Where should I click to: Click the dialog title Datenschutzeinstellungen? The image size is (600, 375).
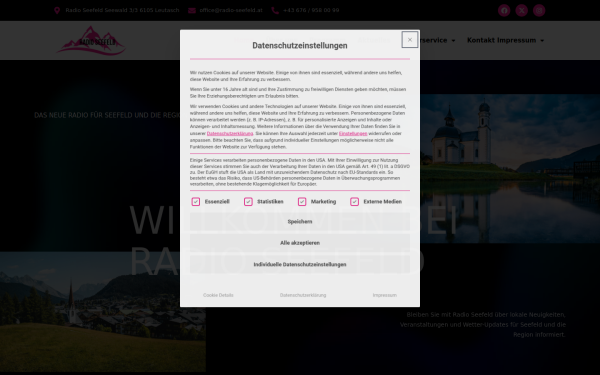[x=300, y=46]
